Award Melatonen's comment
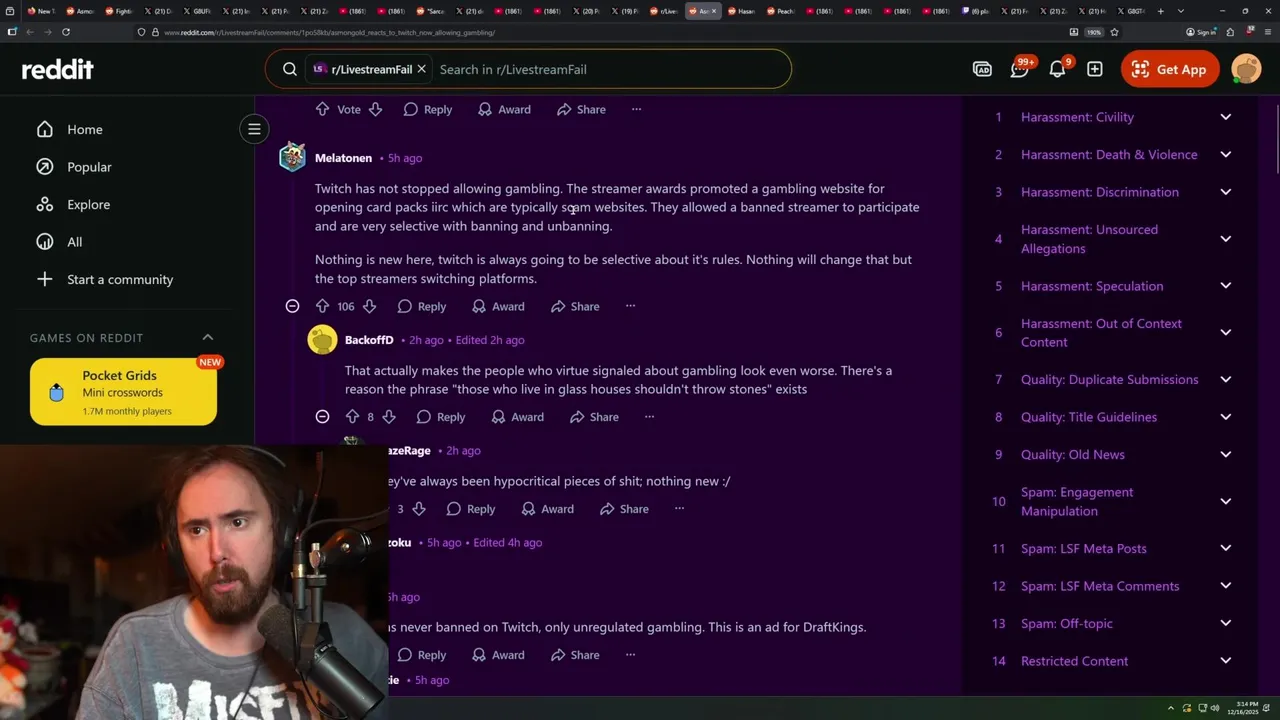Viewport: 1280px width, 720px height. pos(497,306)
